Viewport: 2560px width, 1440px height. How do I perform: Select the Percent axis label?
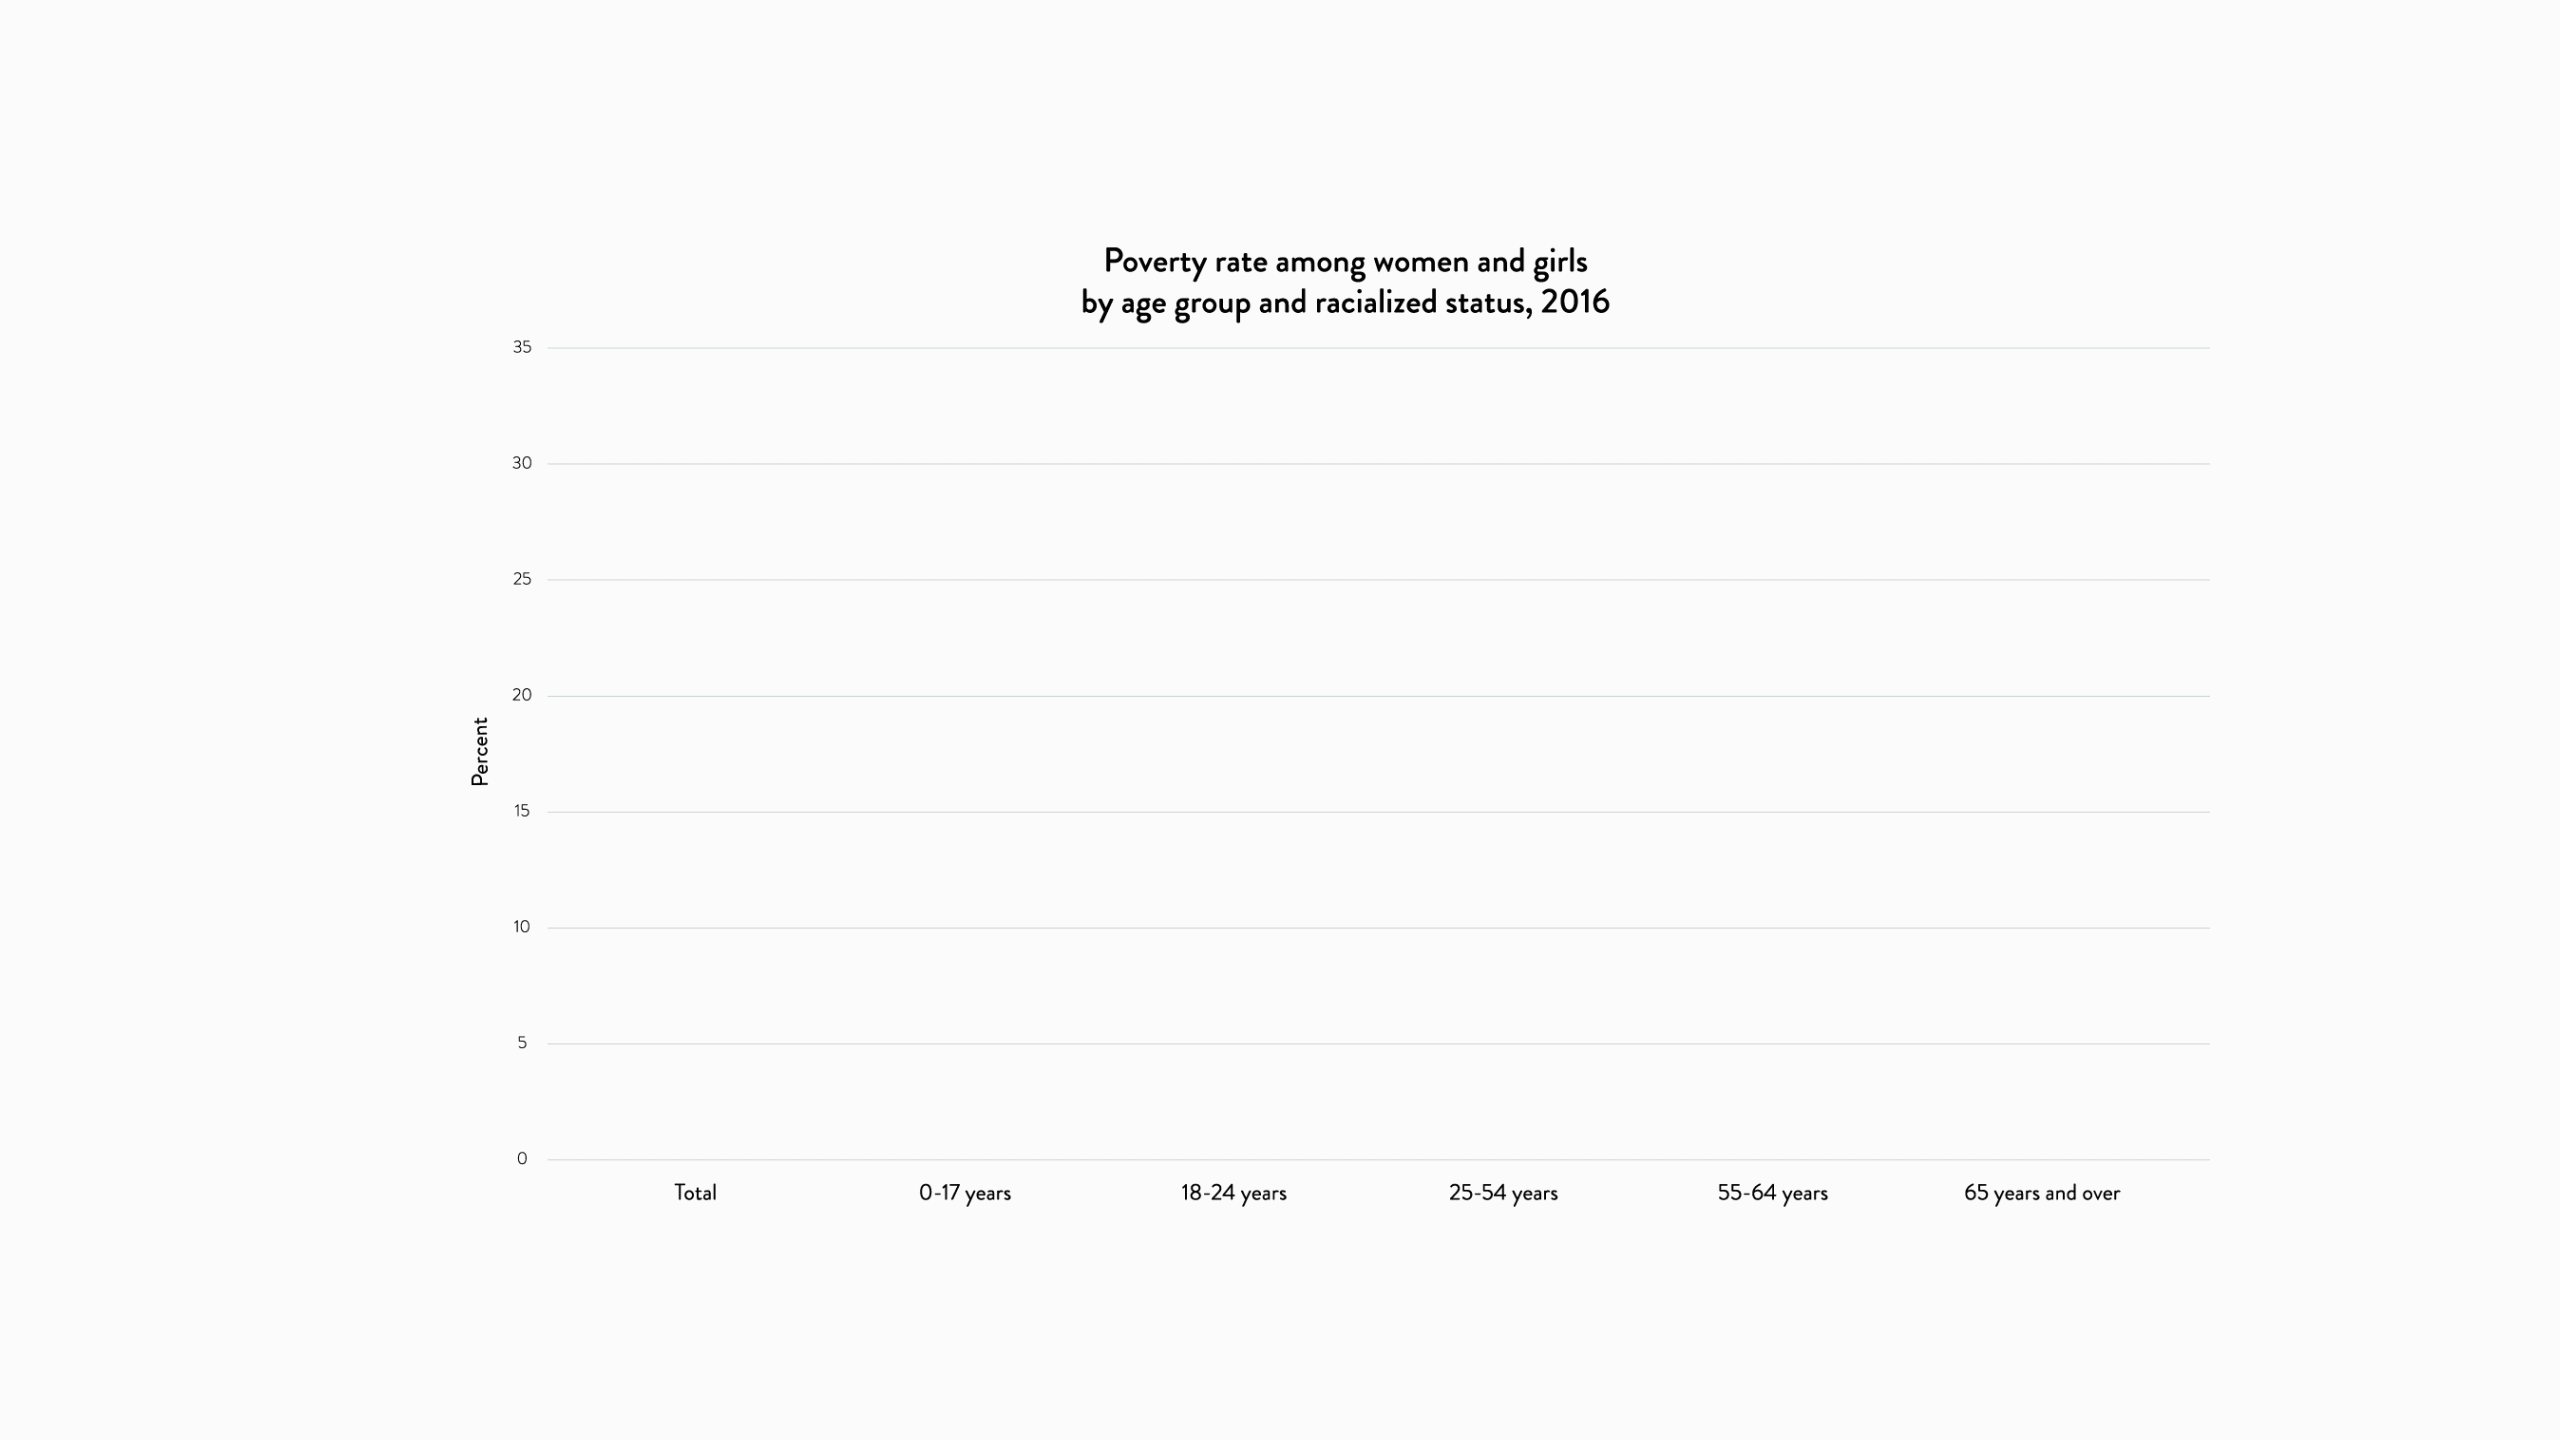click(x=480, y=752)
